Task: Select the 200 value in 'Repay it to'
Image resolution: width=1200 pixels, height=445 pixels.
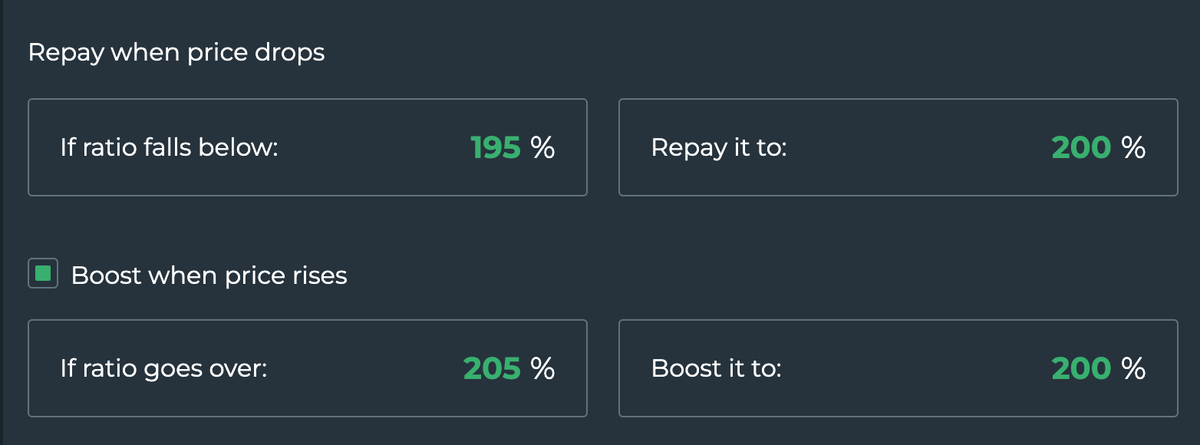Action: [x=1081, y=148]
